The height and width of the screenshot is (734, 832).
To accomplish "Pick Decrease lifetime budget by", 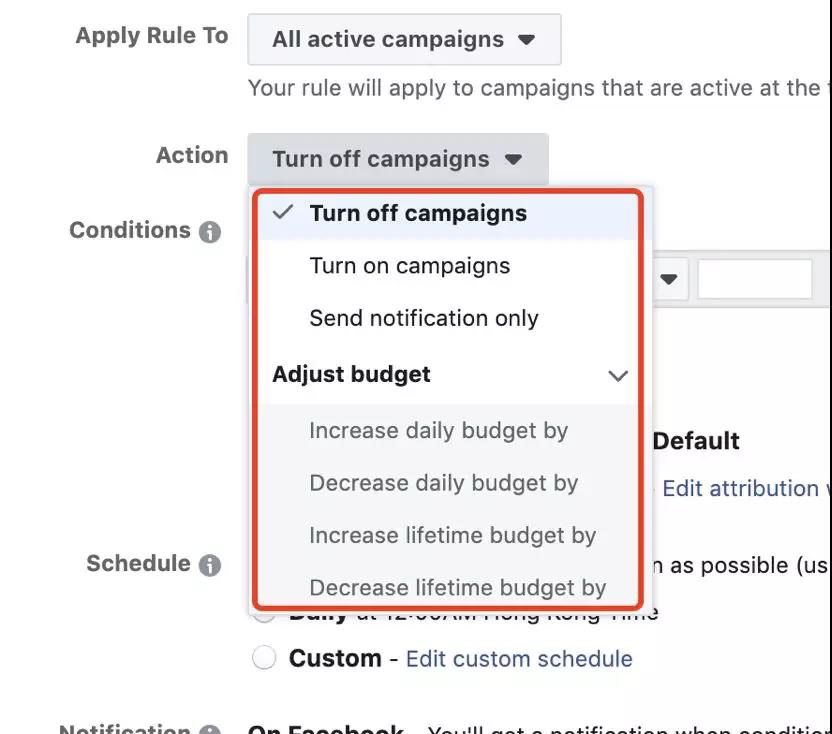I will coord(457,587).
